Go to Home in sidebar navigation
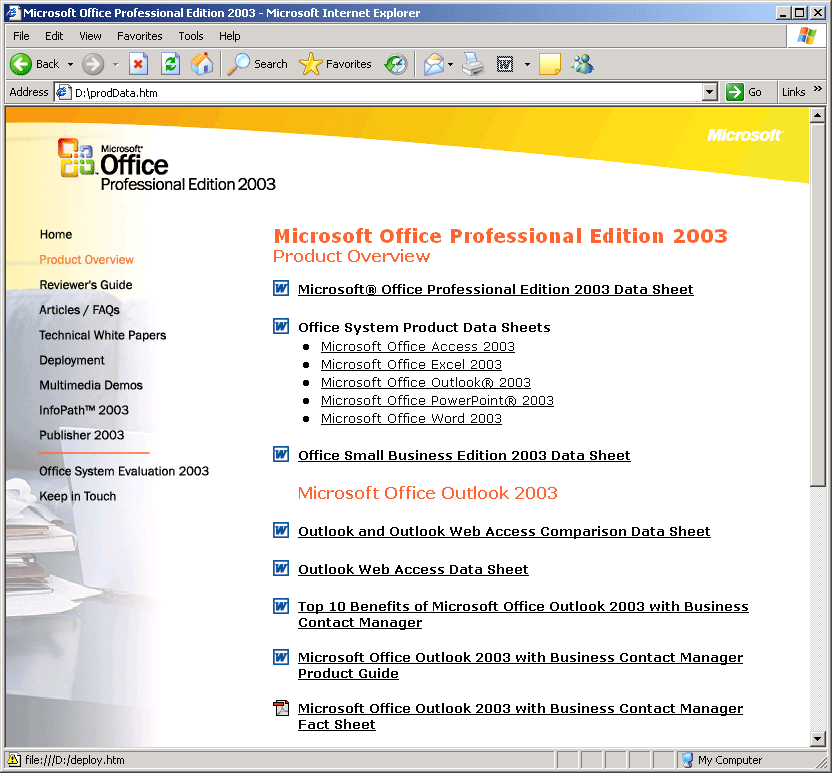Image resolution: width=832 pixels, height=773 pixels. (x=56, y=234)
